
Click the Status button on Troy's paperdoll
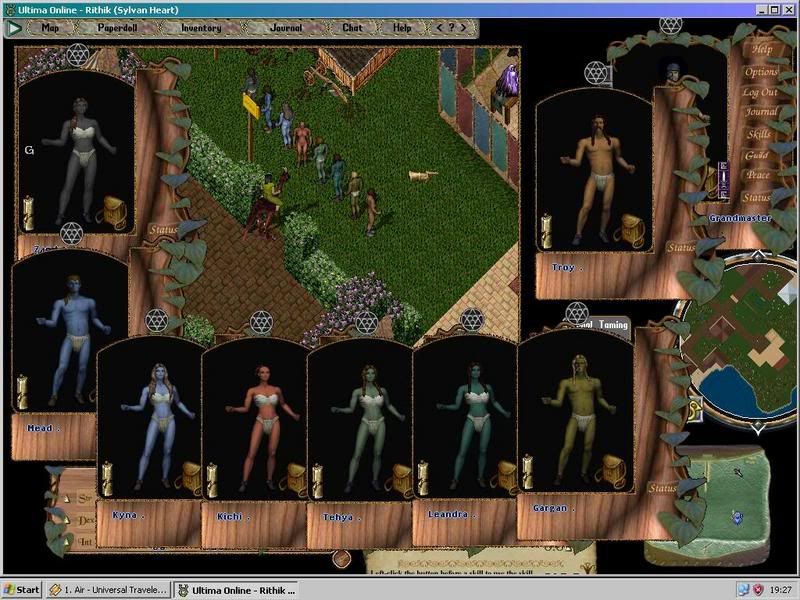point(681,247)
